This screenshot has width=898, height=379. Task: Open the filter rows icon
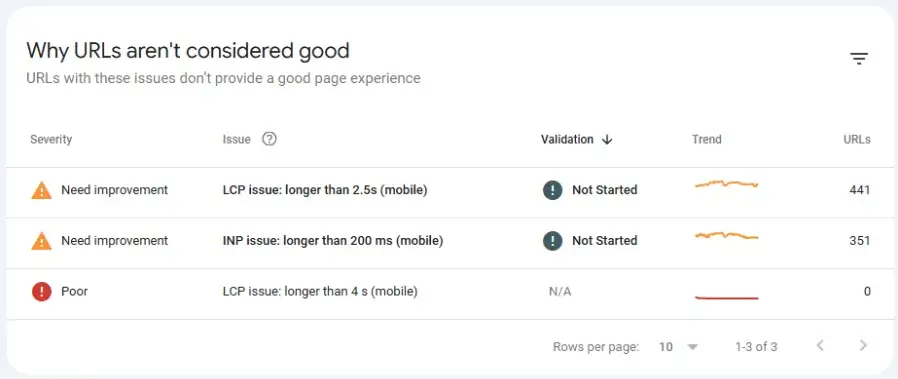click(858, 58)
